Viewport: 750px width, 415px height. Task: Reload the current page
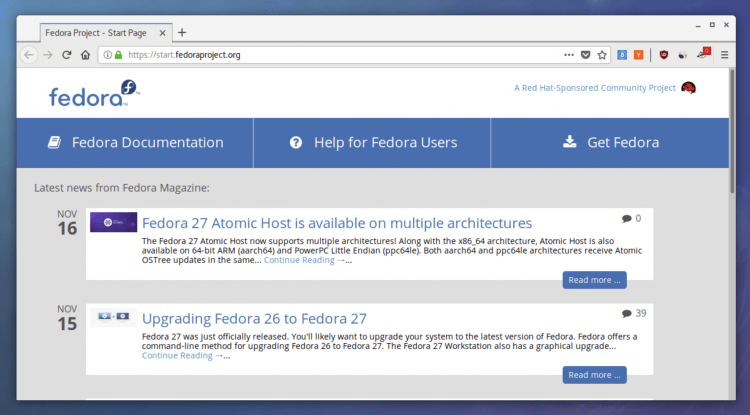point(66,55)
